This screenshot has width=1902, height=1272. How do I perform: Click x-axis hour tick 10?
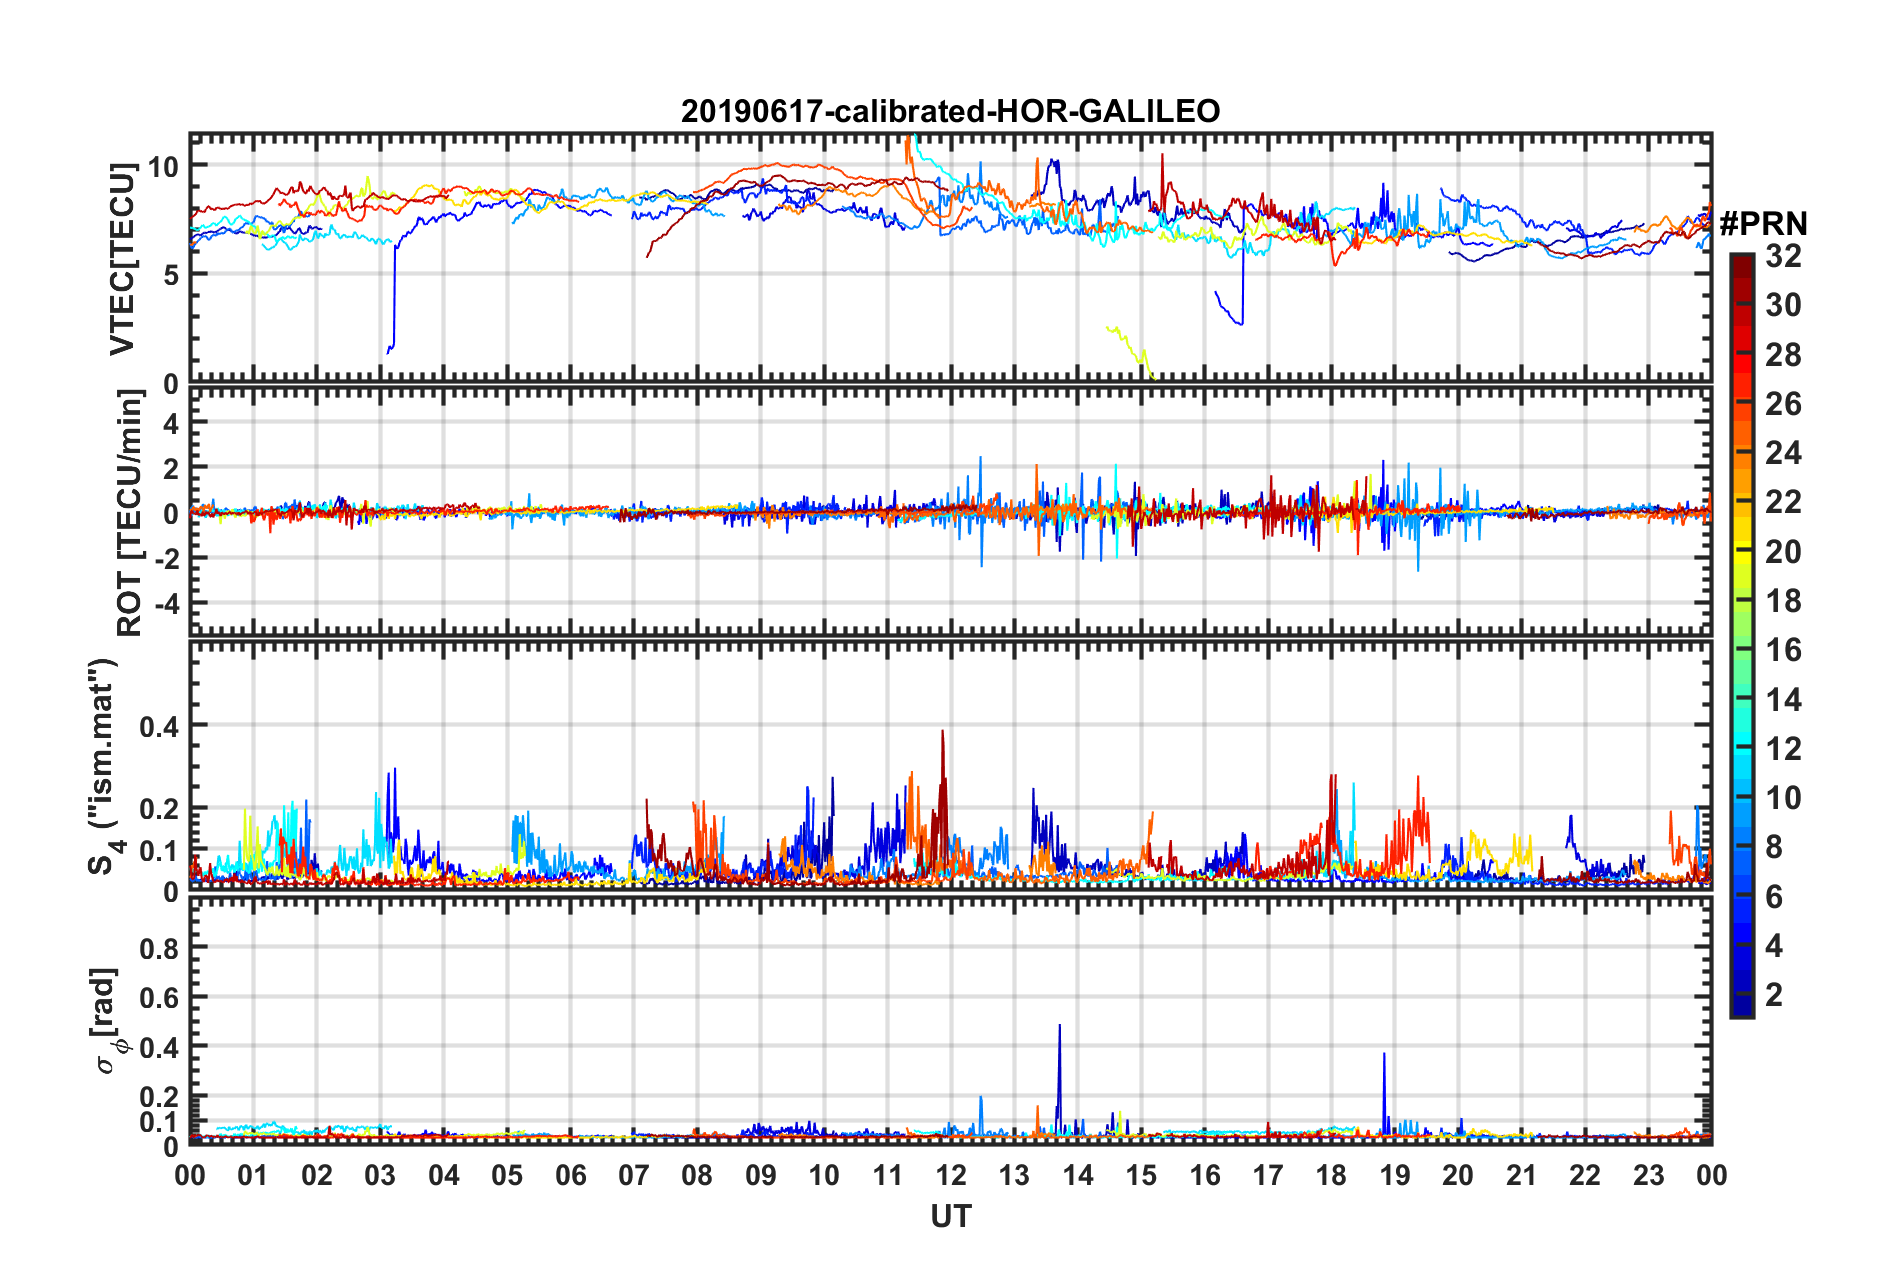click(824, 1175)
